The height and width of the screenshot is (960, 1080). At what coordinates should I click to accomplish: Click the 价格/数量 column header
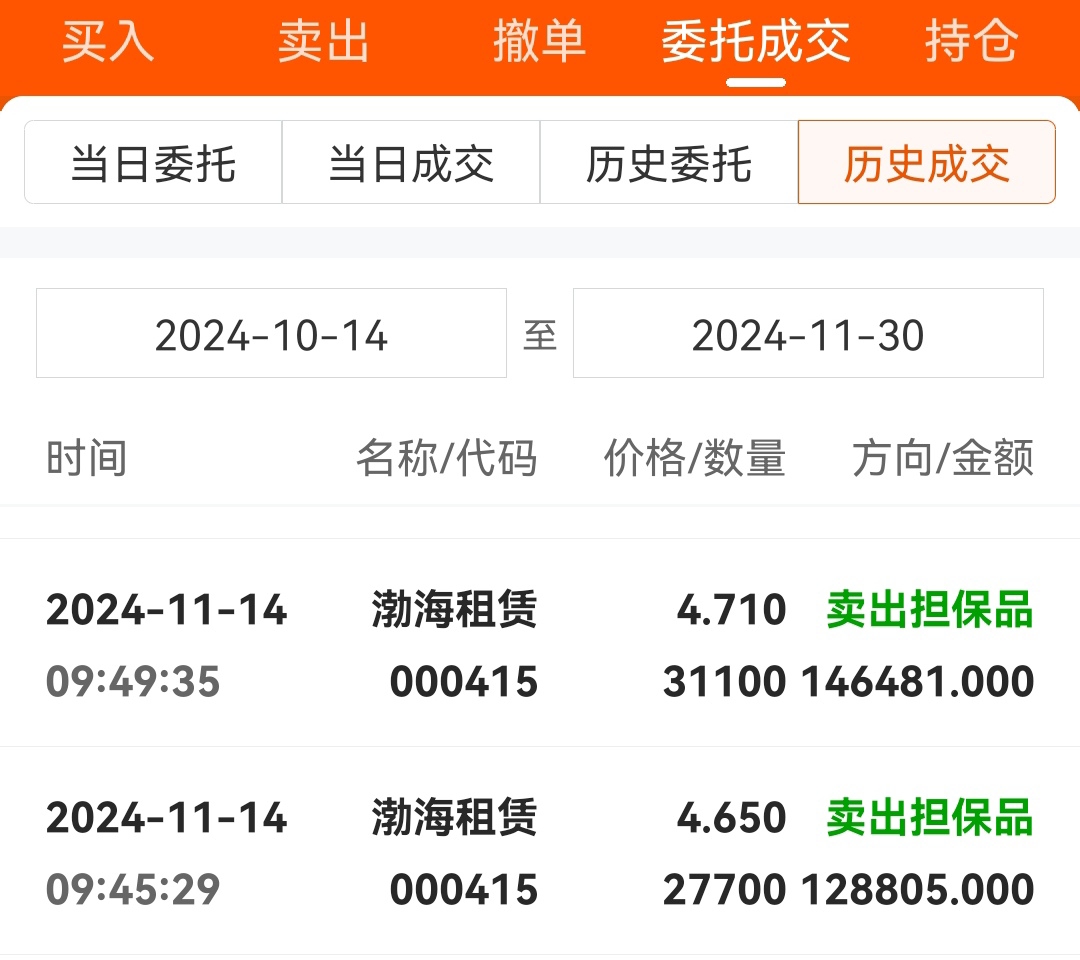694,458
